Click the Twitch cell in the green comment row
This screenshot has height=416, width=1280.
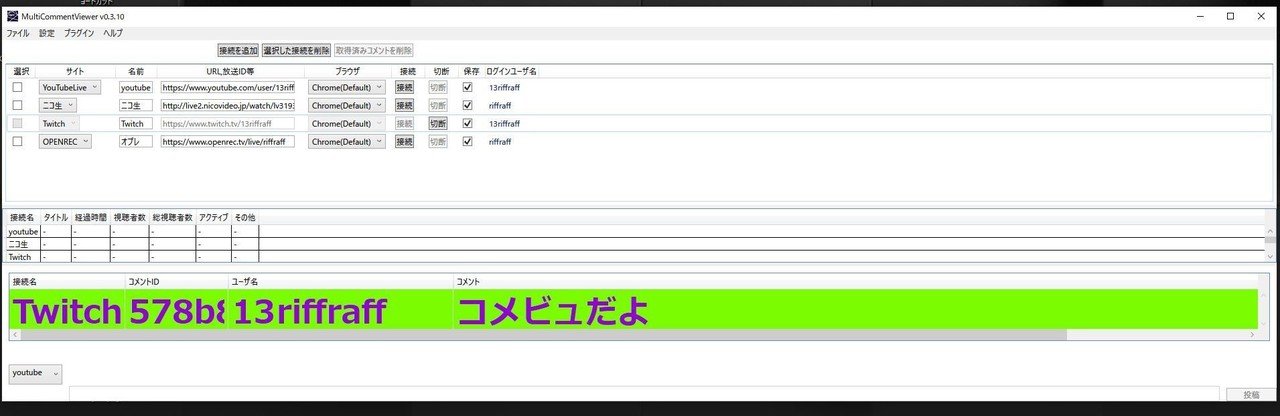[67, 312]
